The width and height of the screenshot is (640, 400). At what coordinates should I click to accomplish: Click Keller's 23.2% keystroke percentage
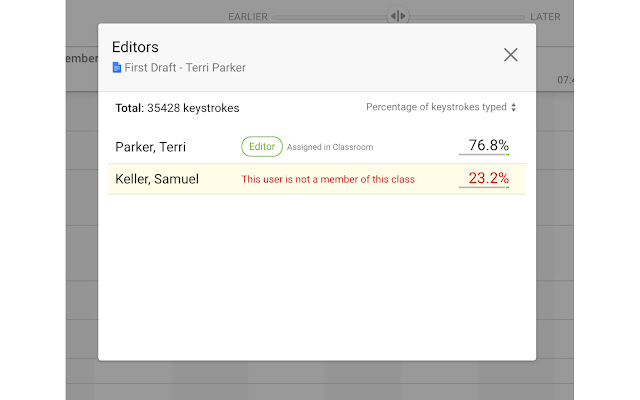(x=488, y=179)
